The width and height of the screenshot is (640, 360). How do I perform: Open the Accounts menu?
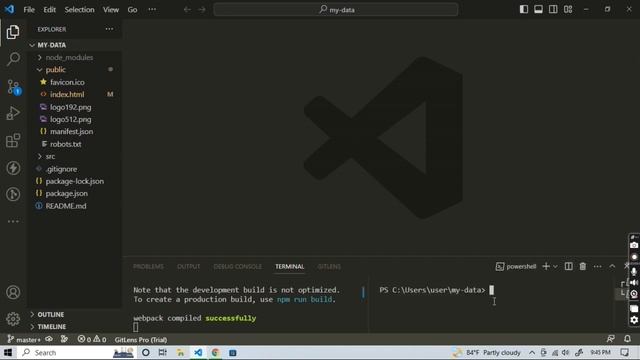13,292
